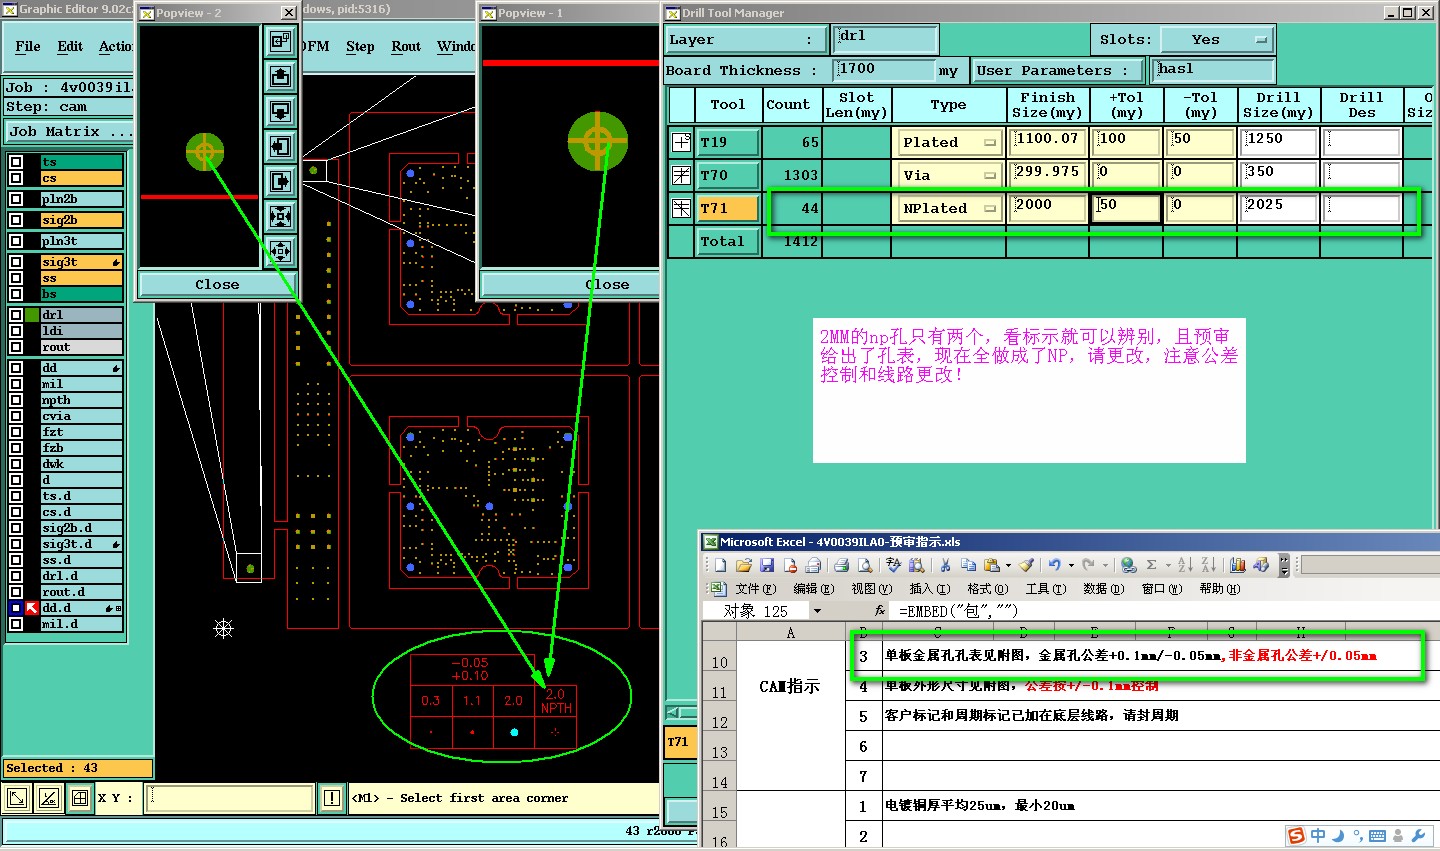Toggle the checkbox beside the sig3t layer
1440x851 pixels.
pyautogui.click(x=16, y=262)
